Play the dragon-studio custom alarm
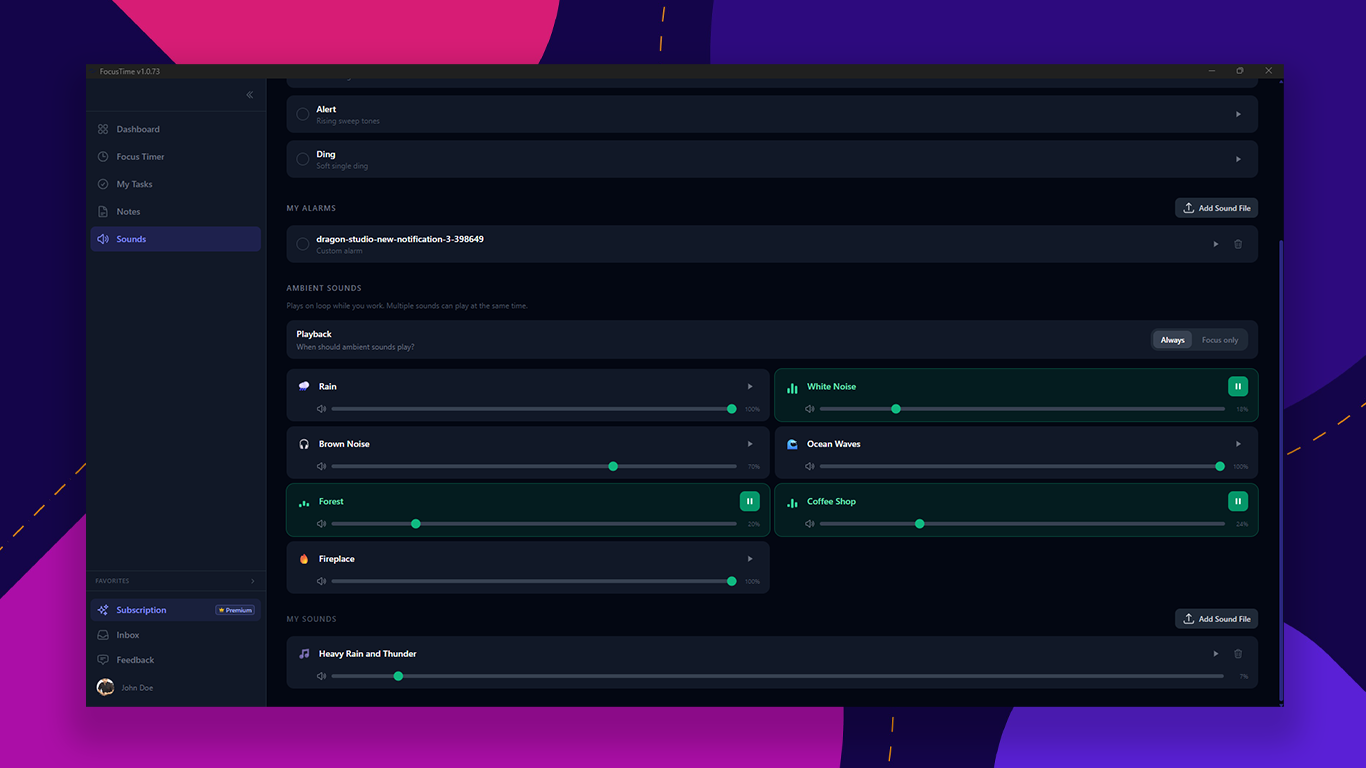Viewport: 1366px width, 768px height. click(x=1216, y=244)
